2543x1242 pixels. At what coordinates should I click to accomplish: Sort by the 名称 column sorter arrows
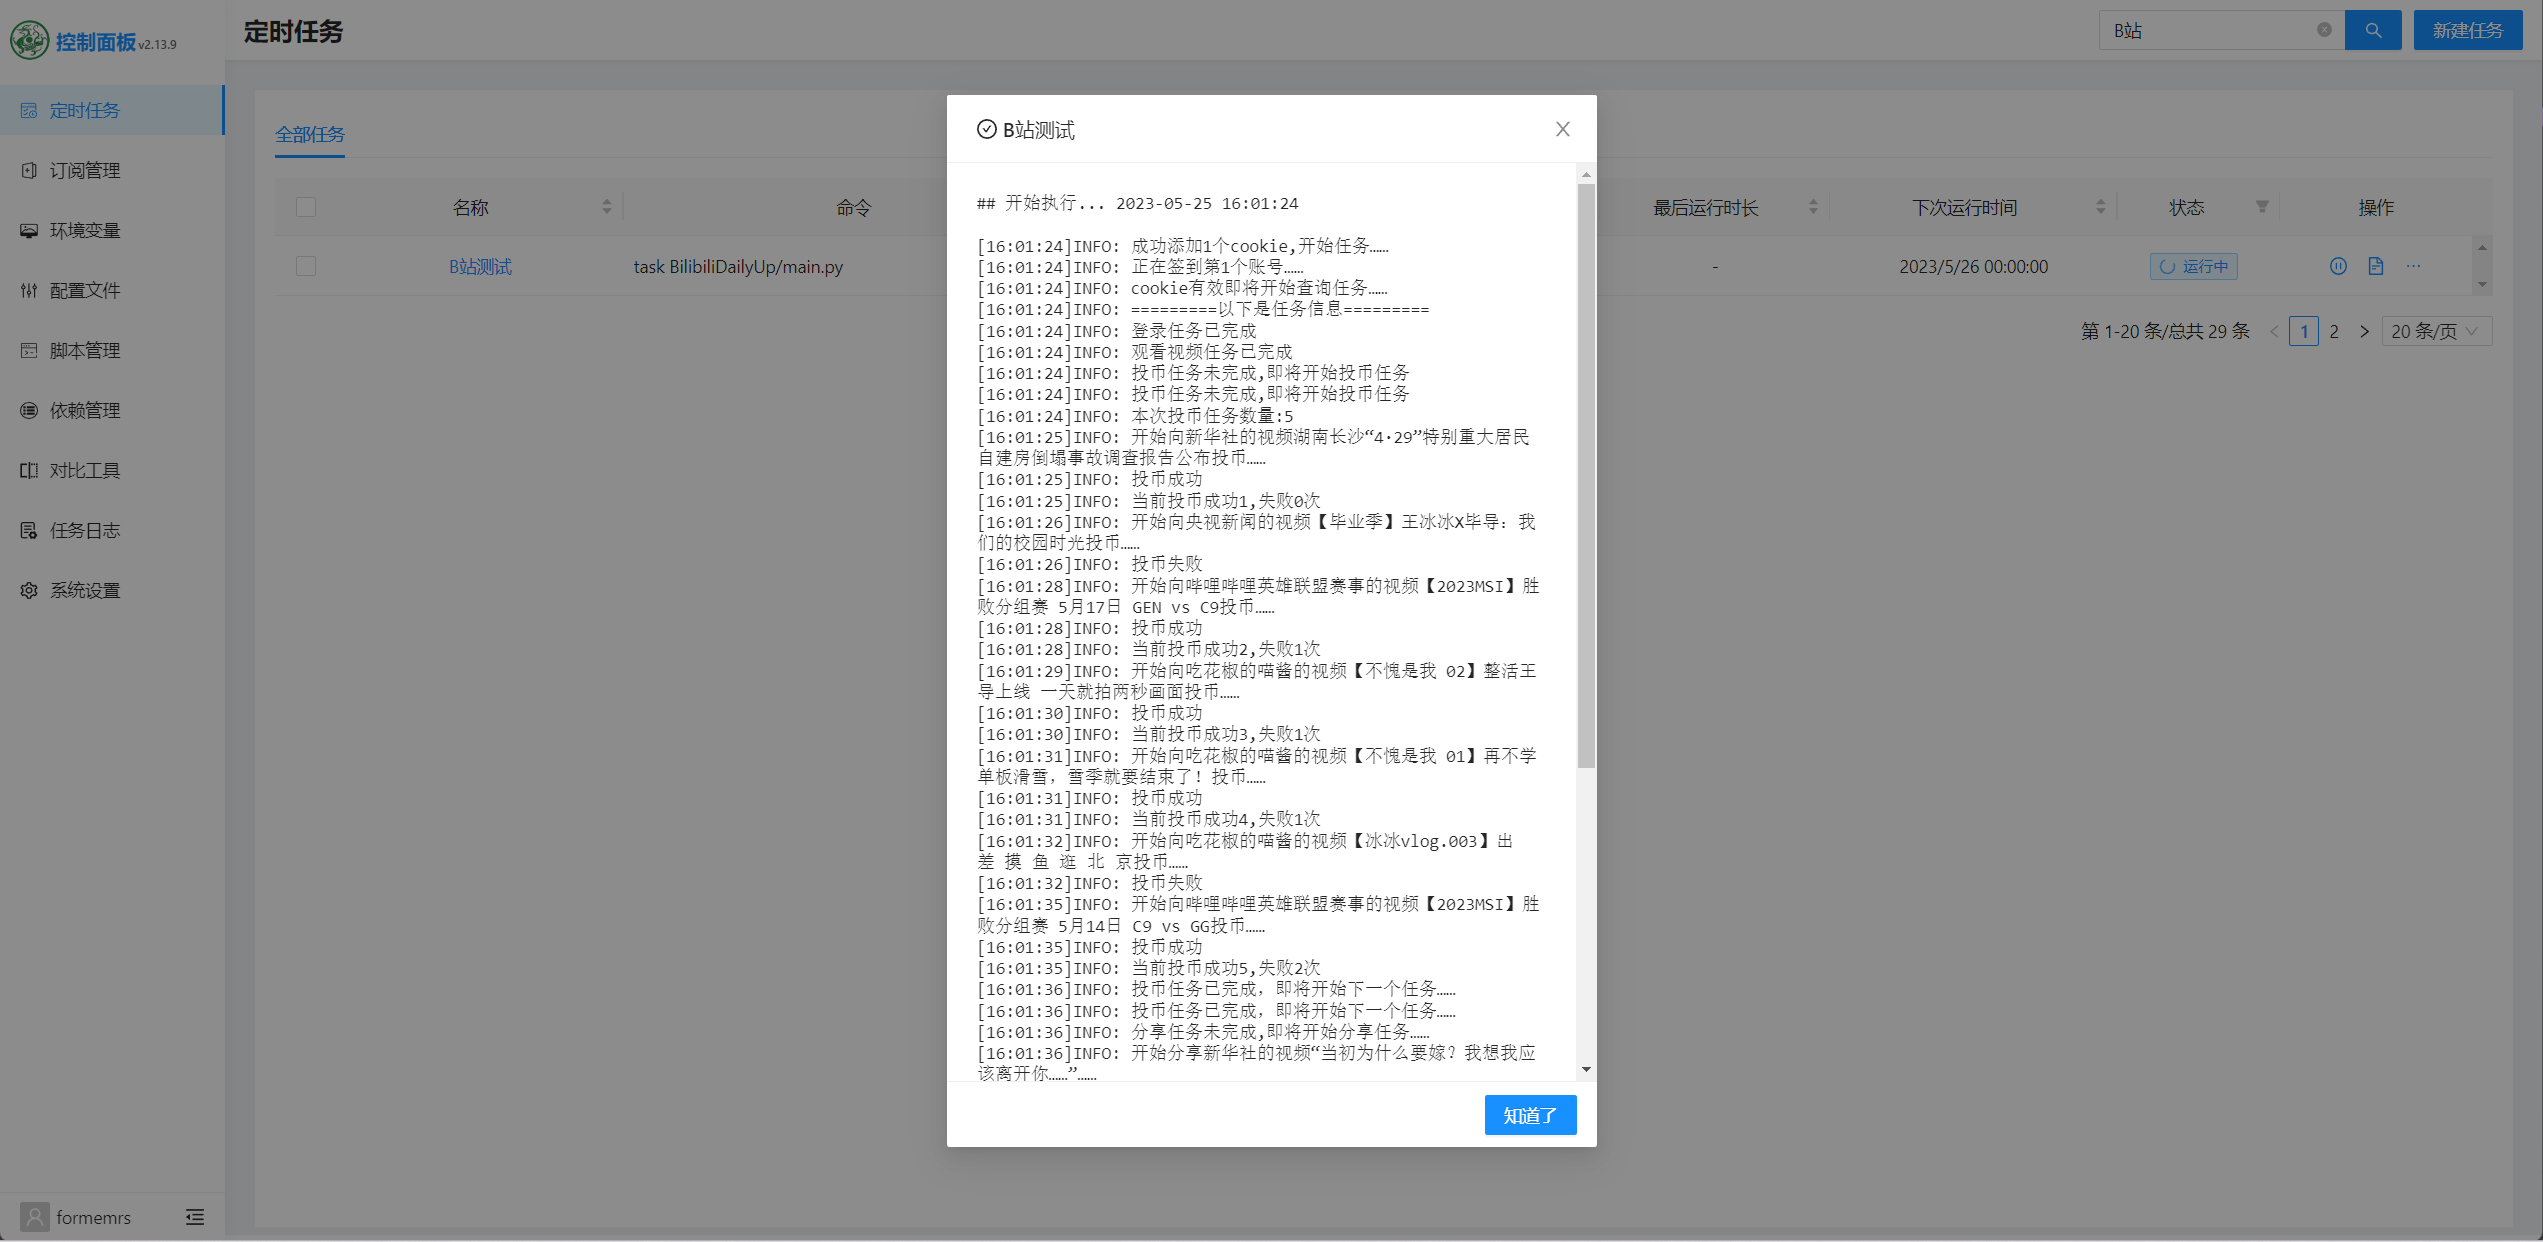tap(606, 207)
